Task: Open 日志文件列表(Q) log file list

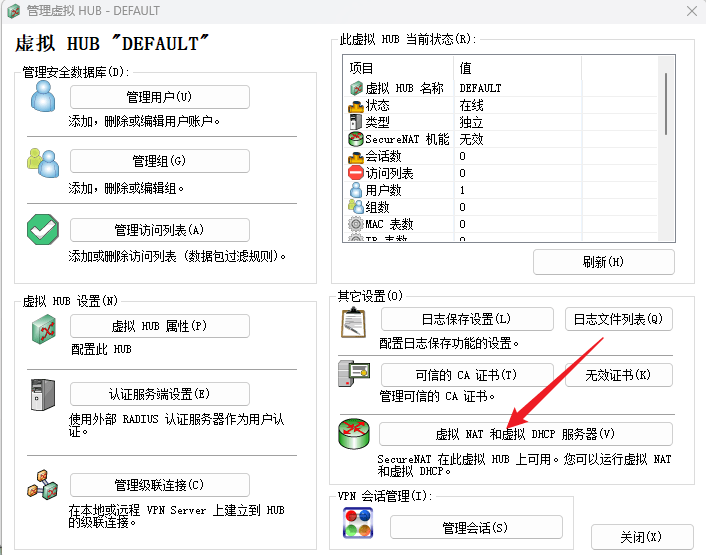Action: click(x=618, y=319)
